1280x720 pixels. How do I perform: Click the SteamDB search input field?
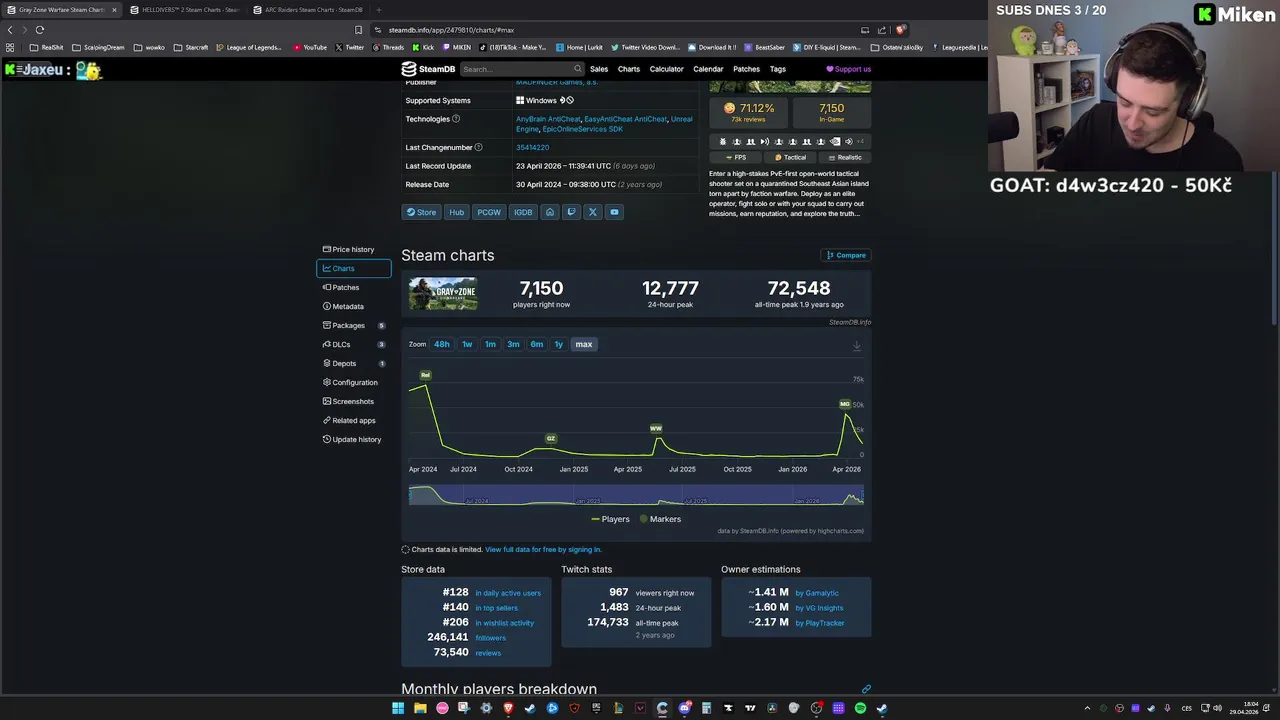[522, 69]
